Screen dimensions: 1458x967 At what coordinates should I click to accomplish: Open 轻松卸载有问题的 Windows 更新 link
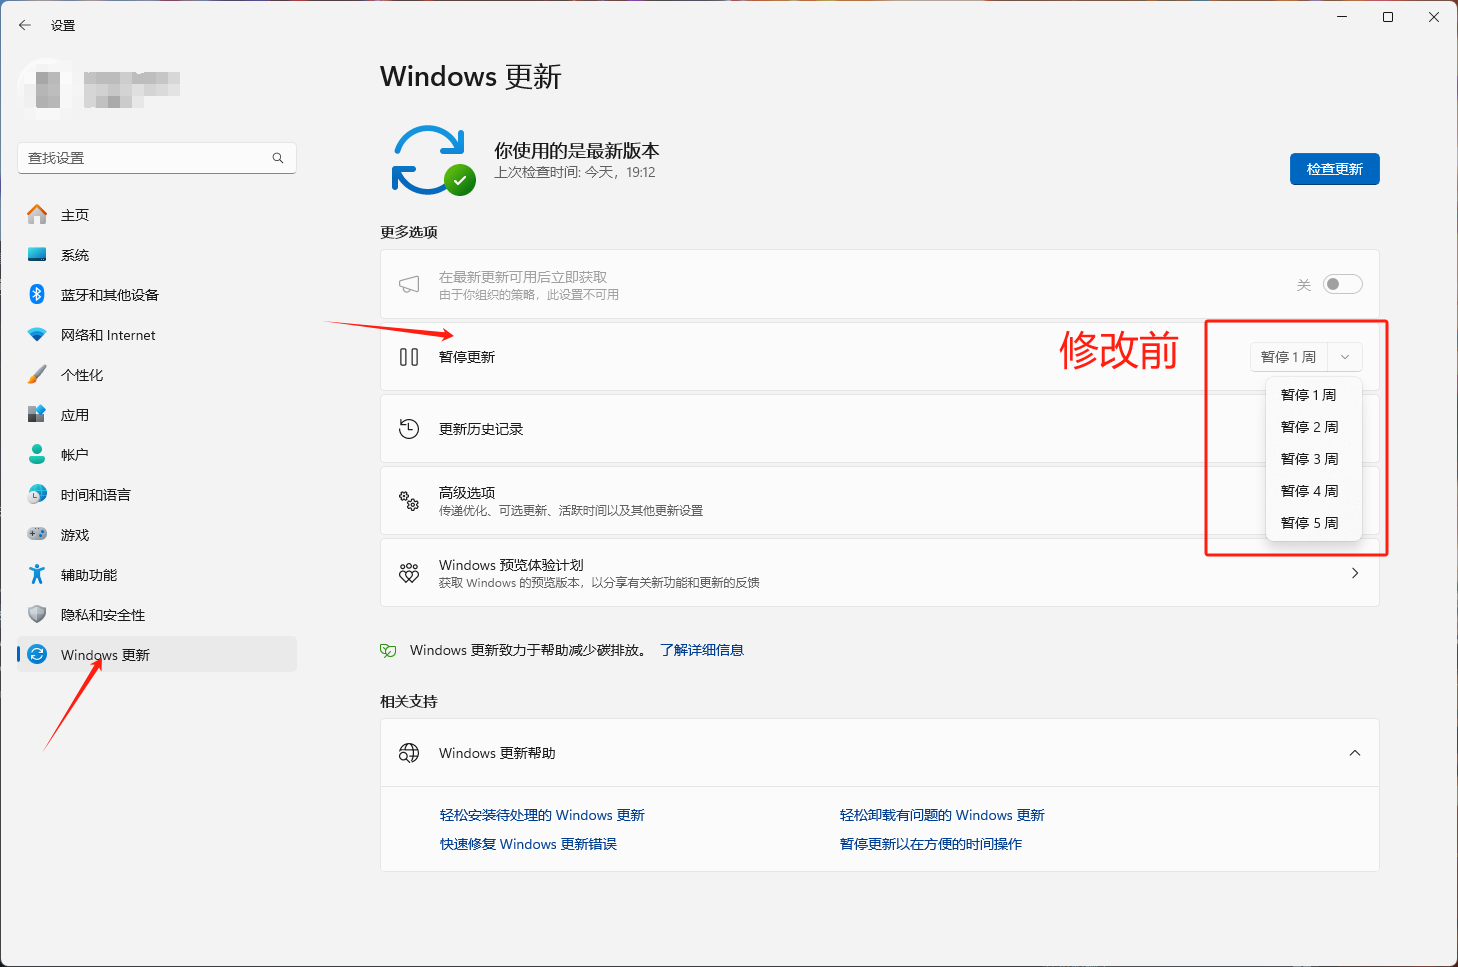[942, 815]
